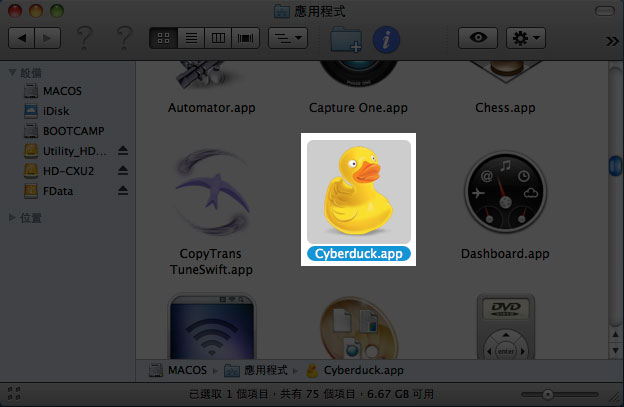The image size is (624, 407).
Task: Click the scrollbar down arrow
Action: 615,351
